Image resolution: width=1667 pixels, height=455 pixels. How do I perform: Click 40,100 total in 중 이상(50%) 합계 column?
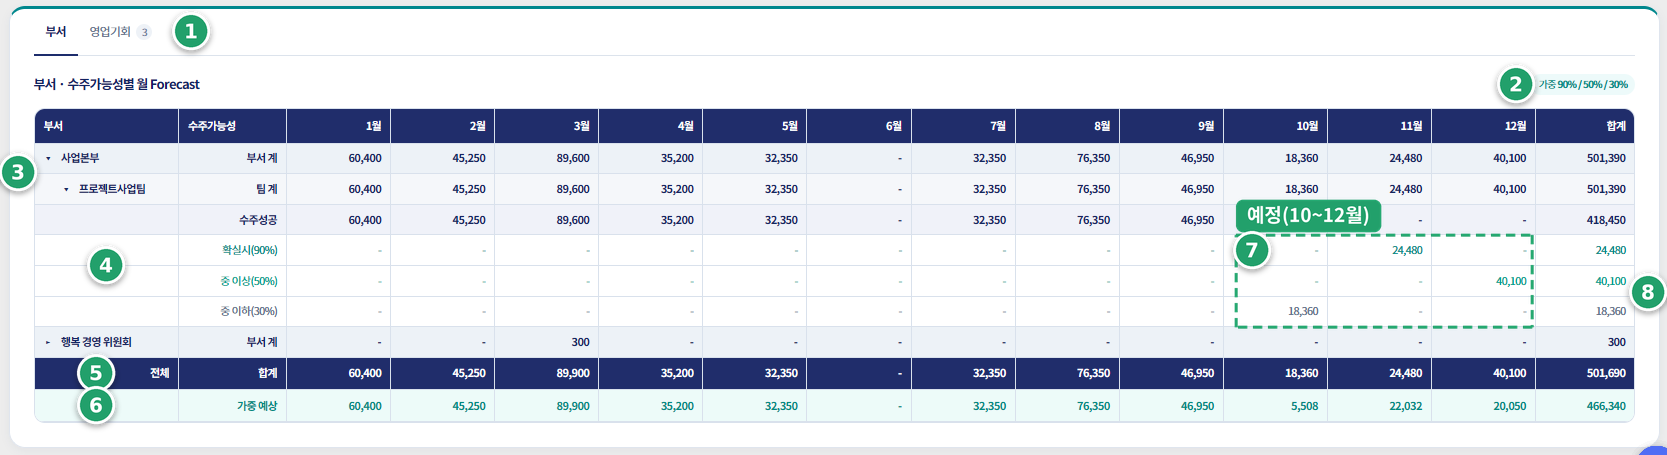coord(1610,281)
